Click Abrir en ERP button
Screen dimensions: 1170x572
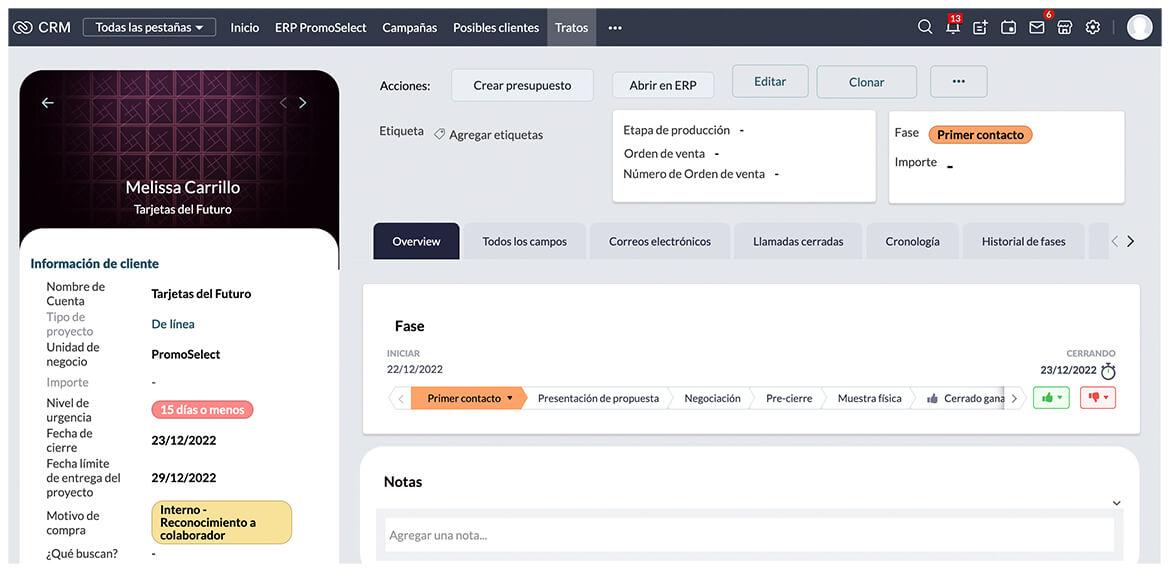663,85
